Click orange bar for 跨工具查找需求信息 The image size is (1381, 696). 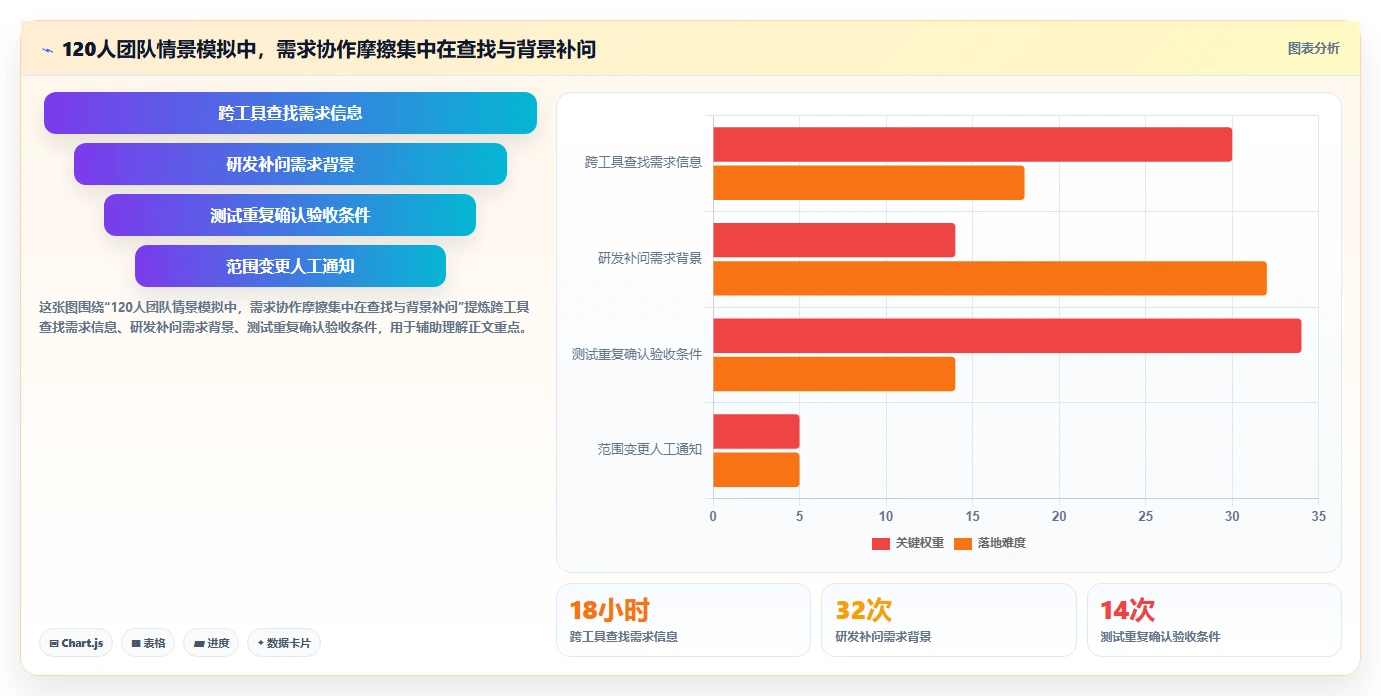tap(868, 183)
